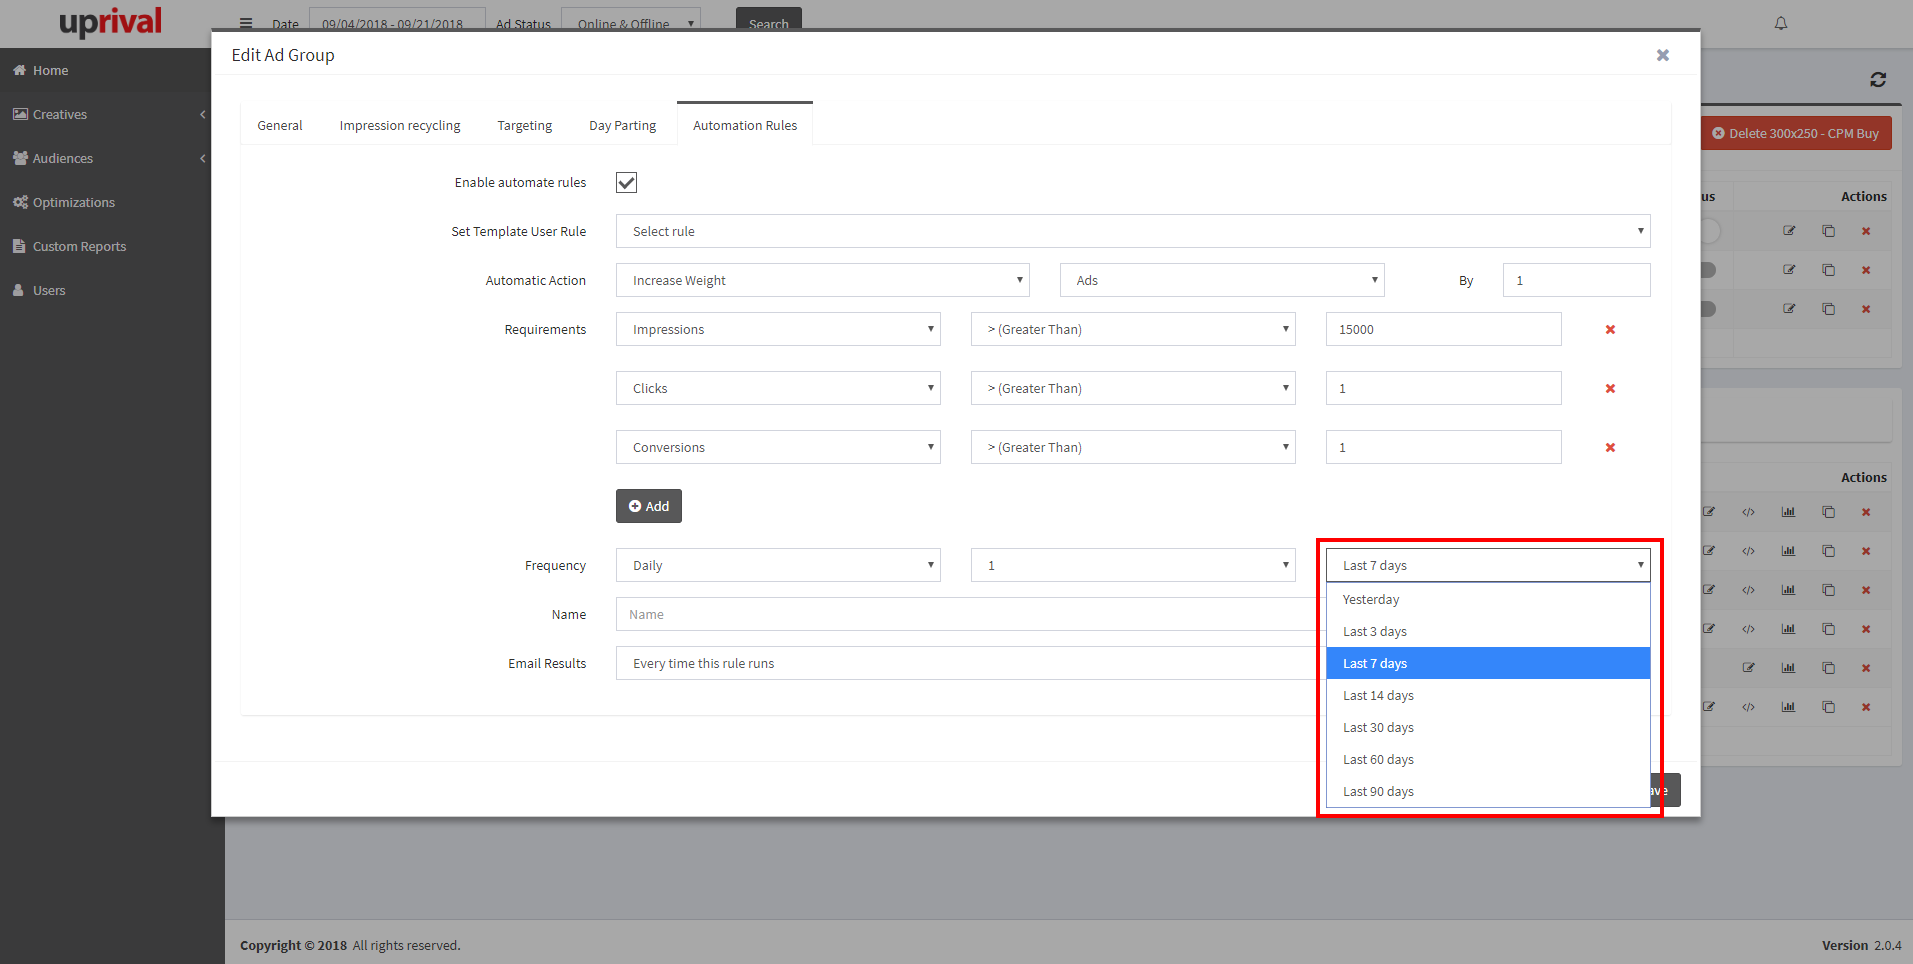Screen dimensions: 1913x964
Task: Switch to the General tab
Action: [280, 125]
